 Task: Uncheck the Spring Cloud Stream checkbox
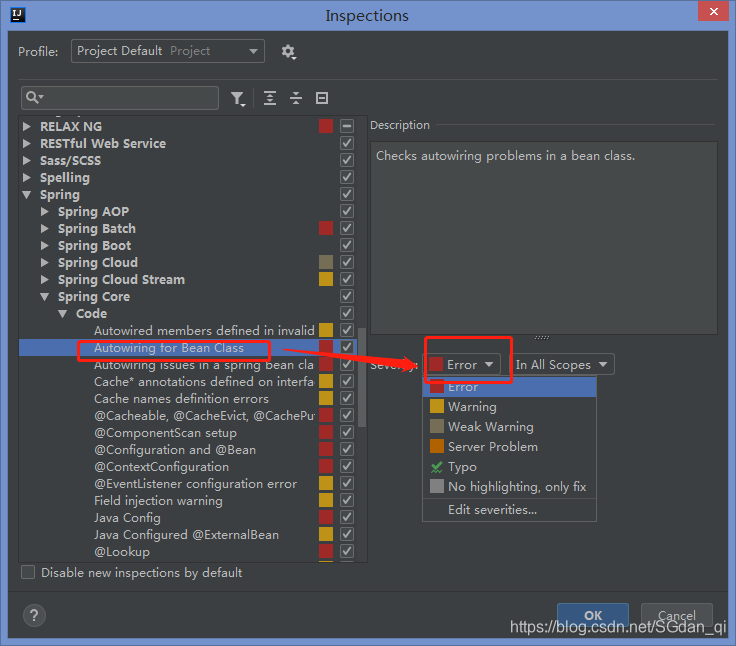[x=347, y=279]
